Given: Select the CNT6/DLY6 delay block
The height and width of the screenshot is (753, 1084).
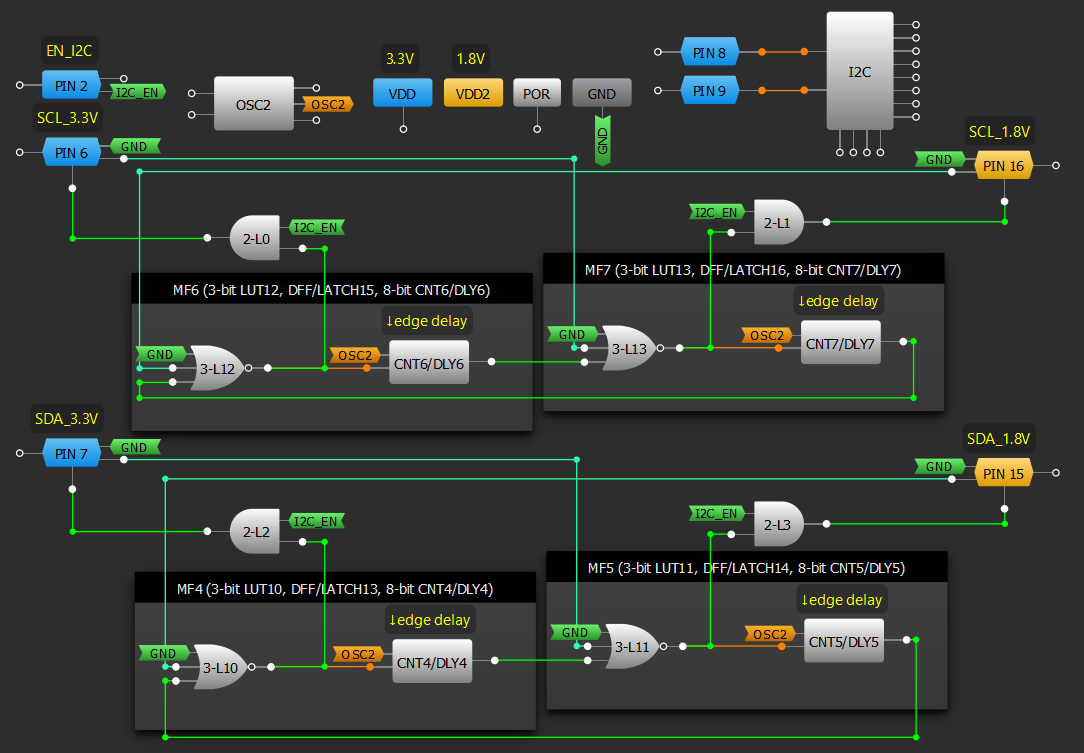Looking at the screenshot, I should point(430,363).
